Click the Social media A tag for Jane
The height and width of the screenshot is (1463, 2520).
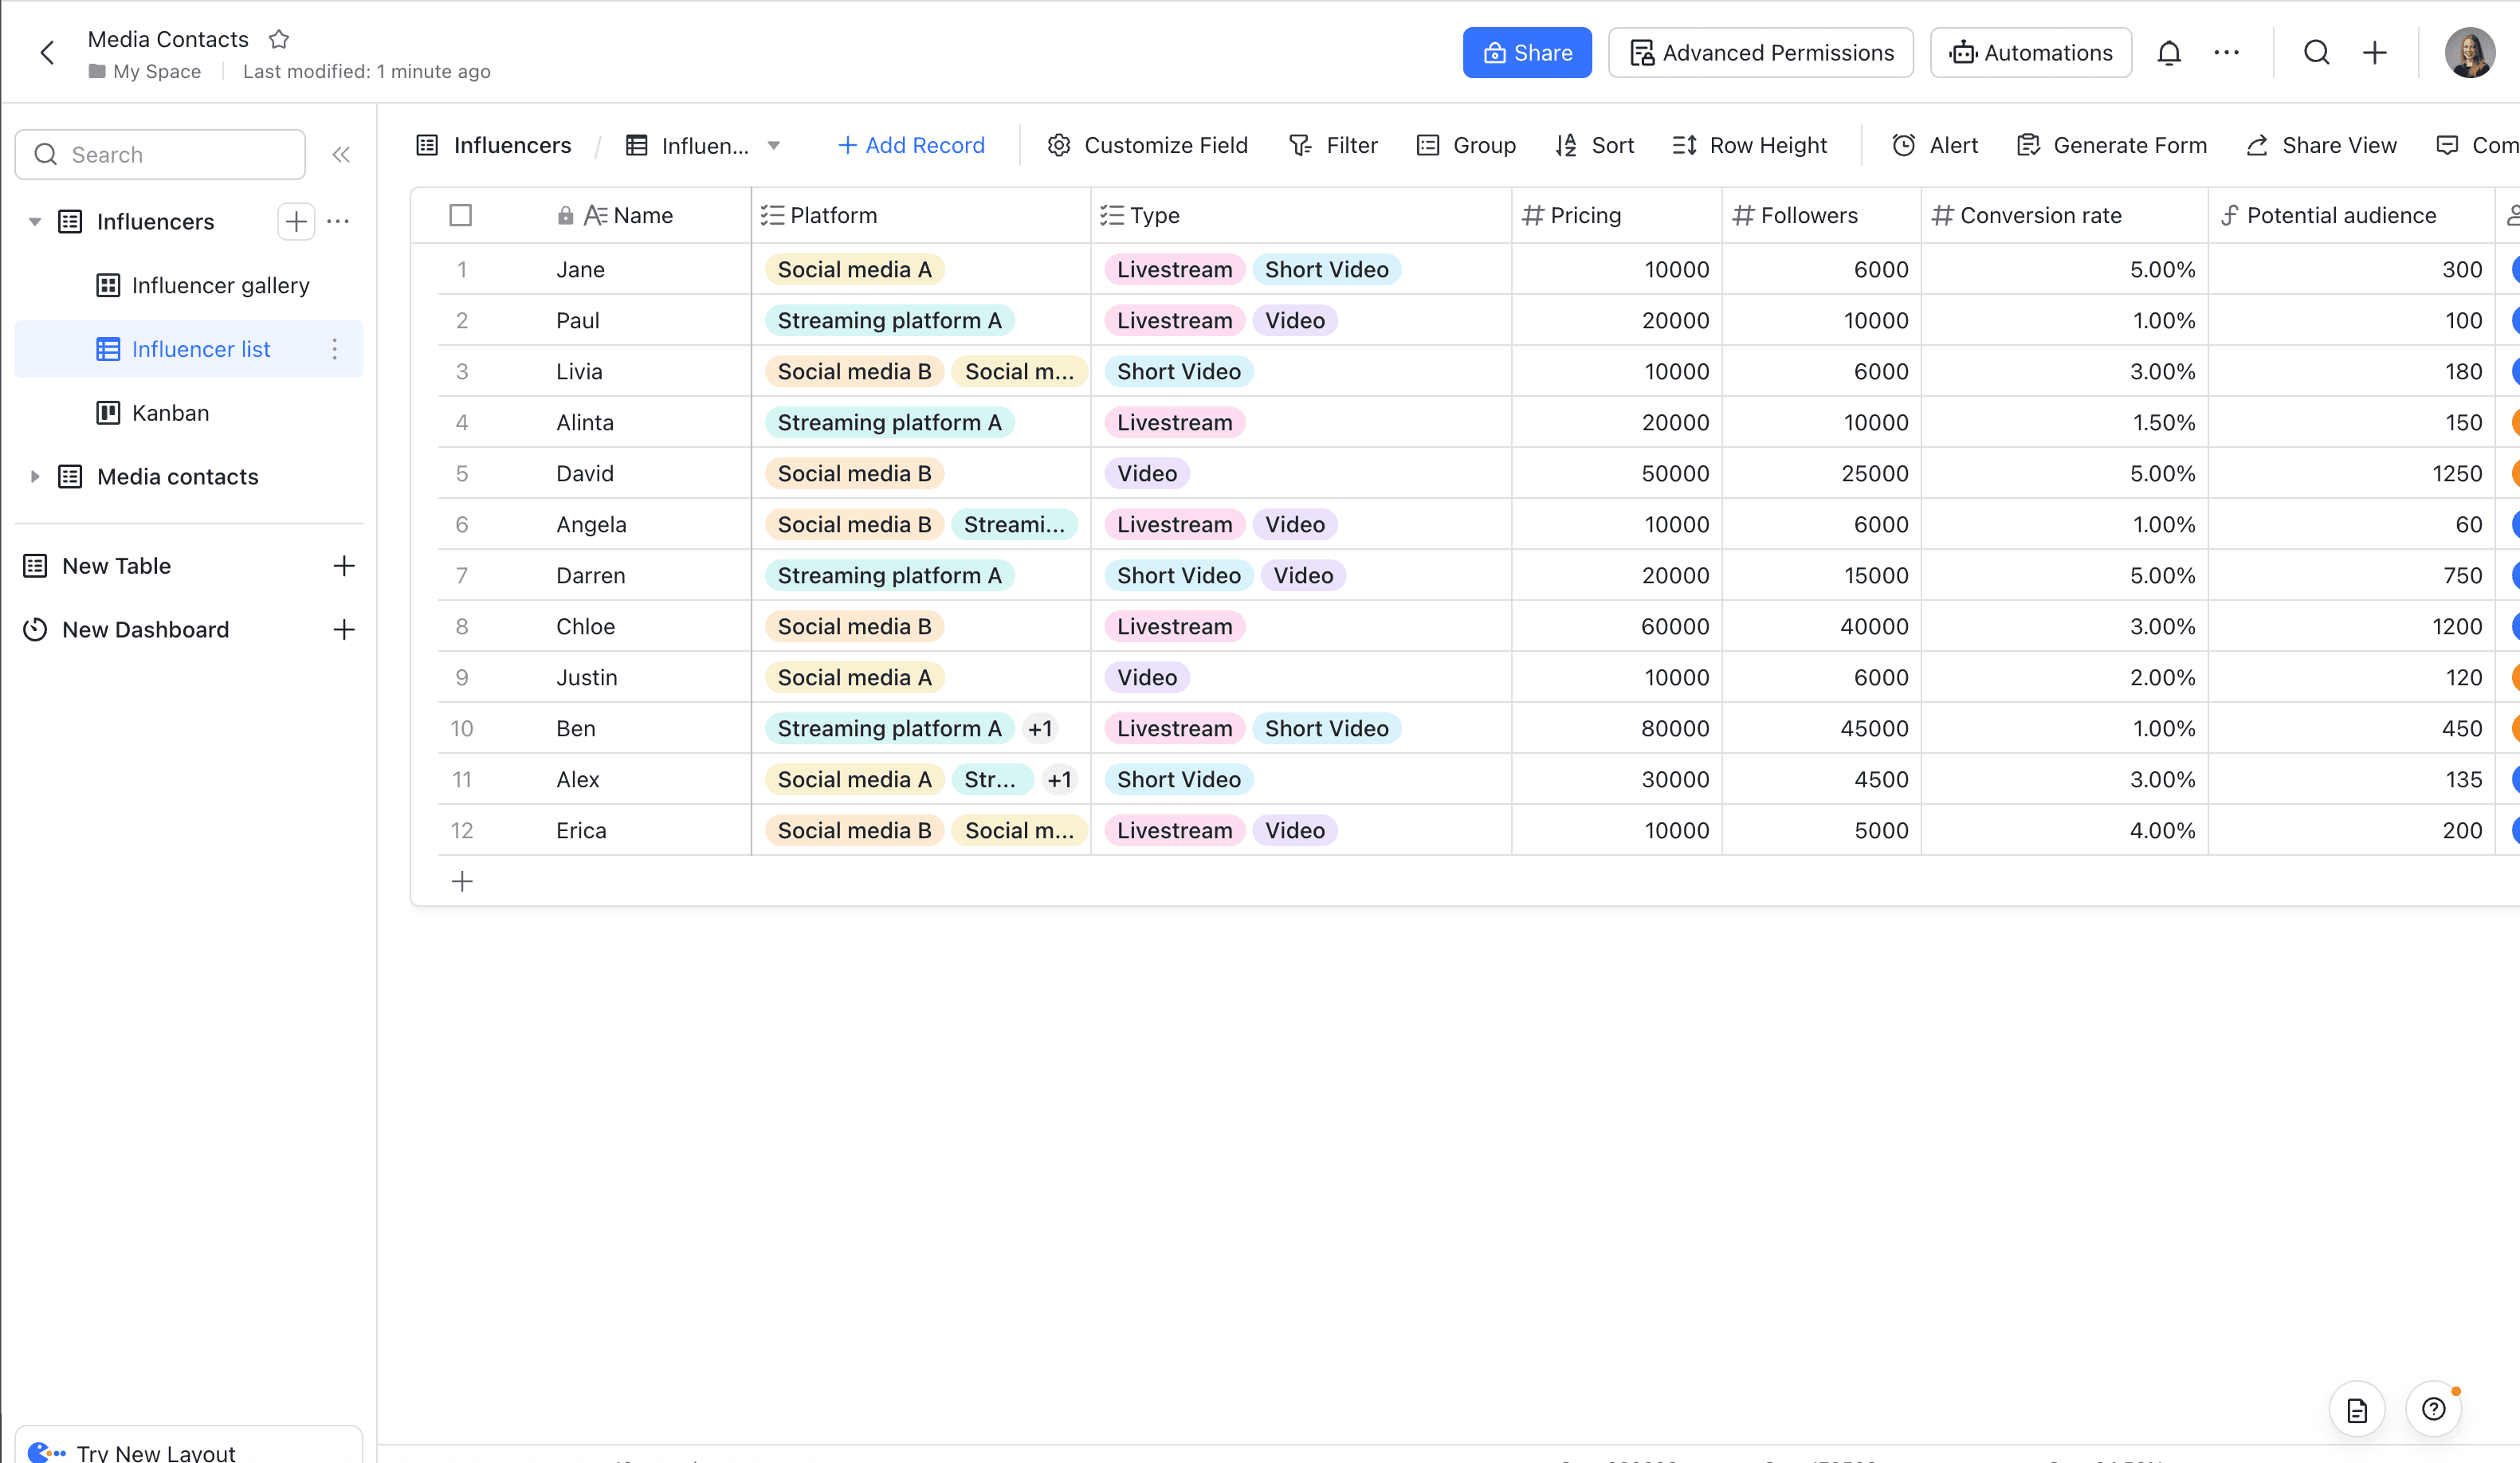coord(854,269)
